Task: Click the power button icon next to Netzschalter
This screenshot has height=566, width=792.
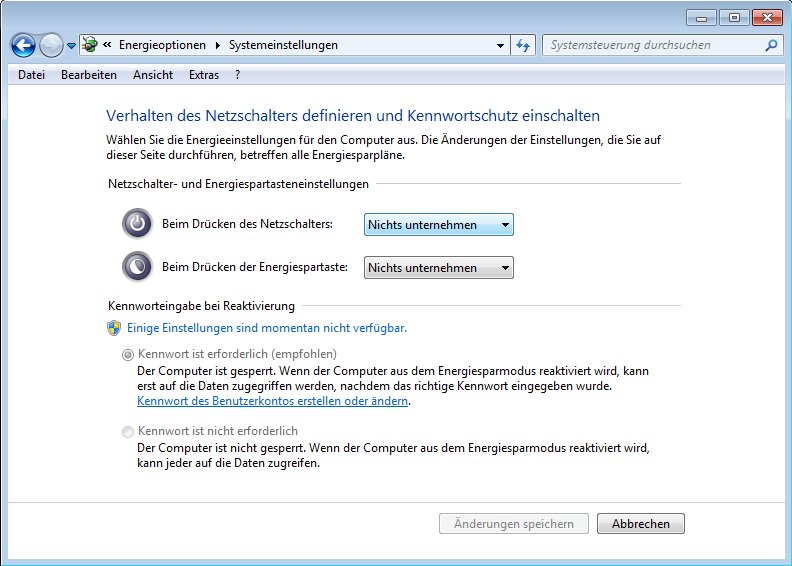Action: tap(137, 224)
